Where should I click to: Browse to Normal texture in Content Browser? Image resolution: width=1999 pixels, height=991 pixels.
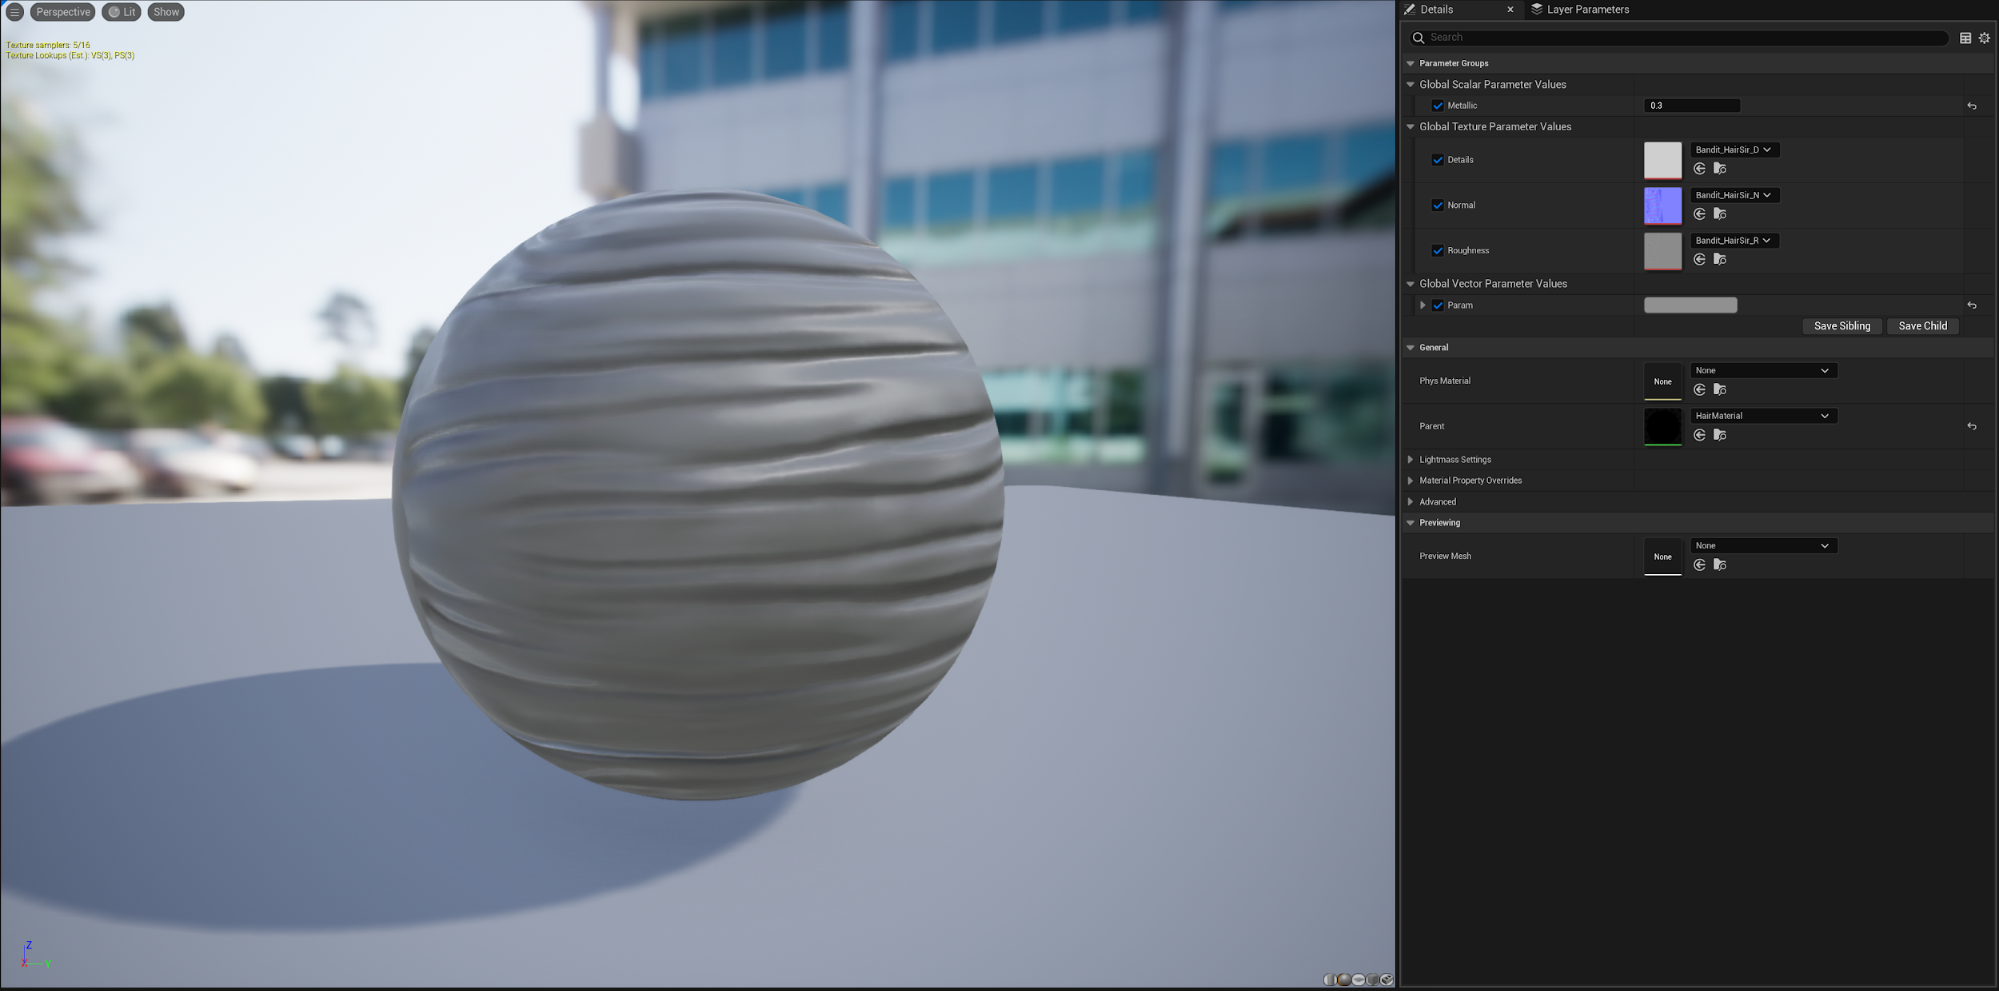(1720, 214)
